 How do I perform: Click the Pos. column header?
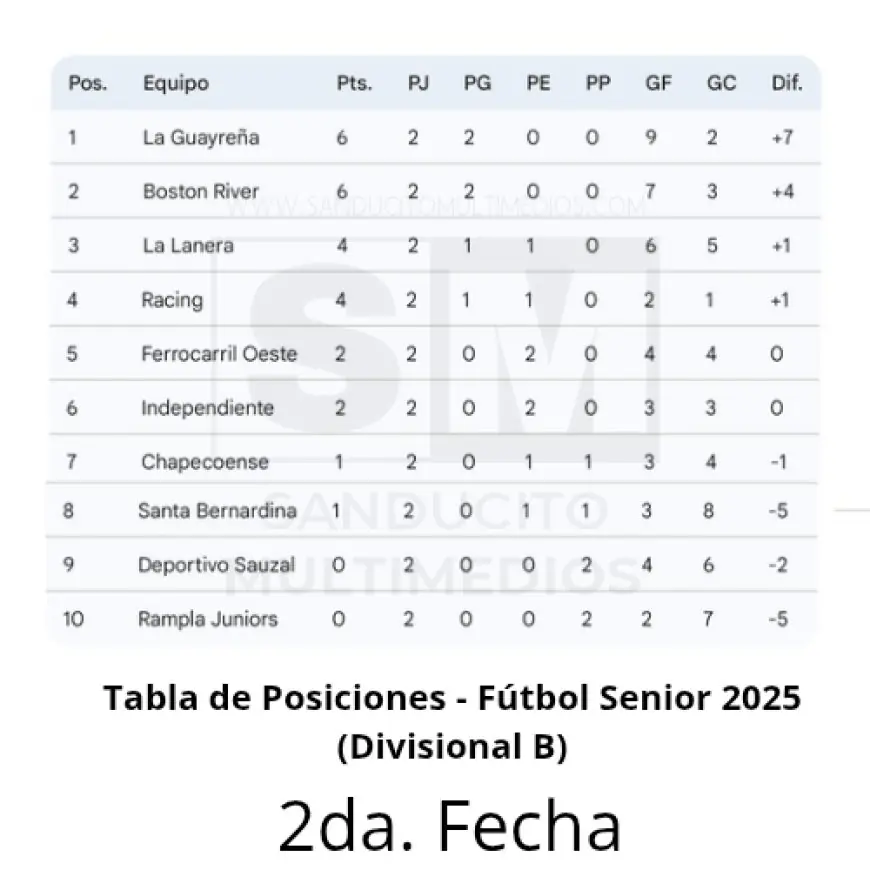tap(87, 83)
